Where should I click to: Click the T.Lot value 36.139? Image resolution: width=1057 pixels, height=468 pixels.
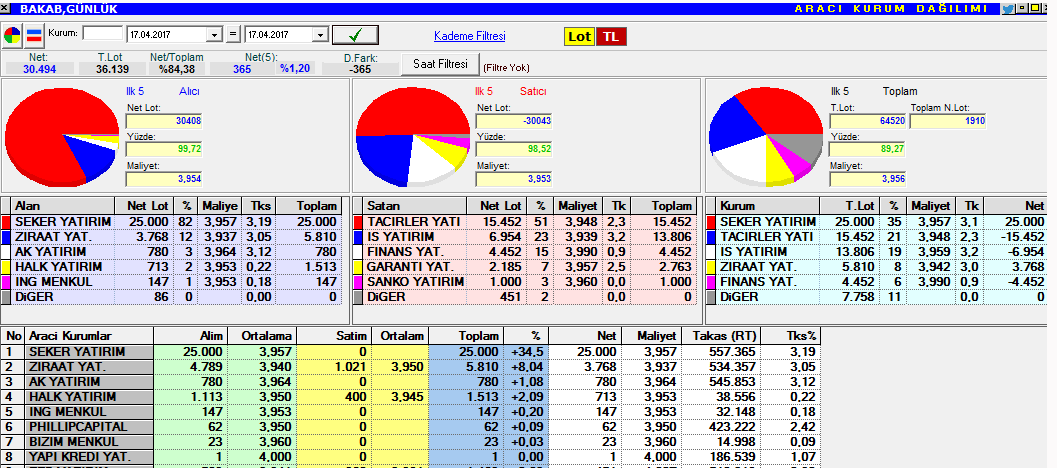(112, 69)
